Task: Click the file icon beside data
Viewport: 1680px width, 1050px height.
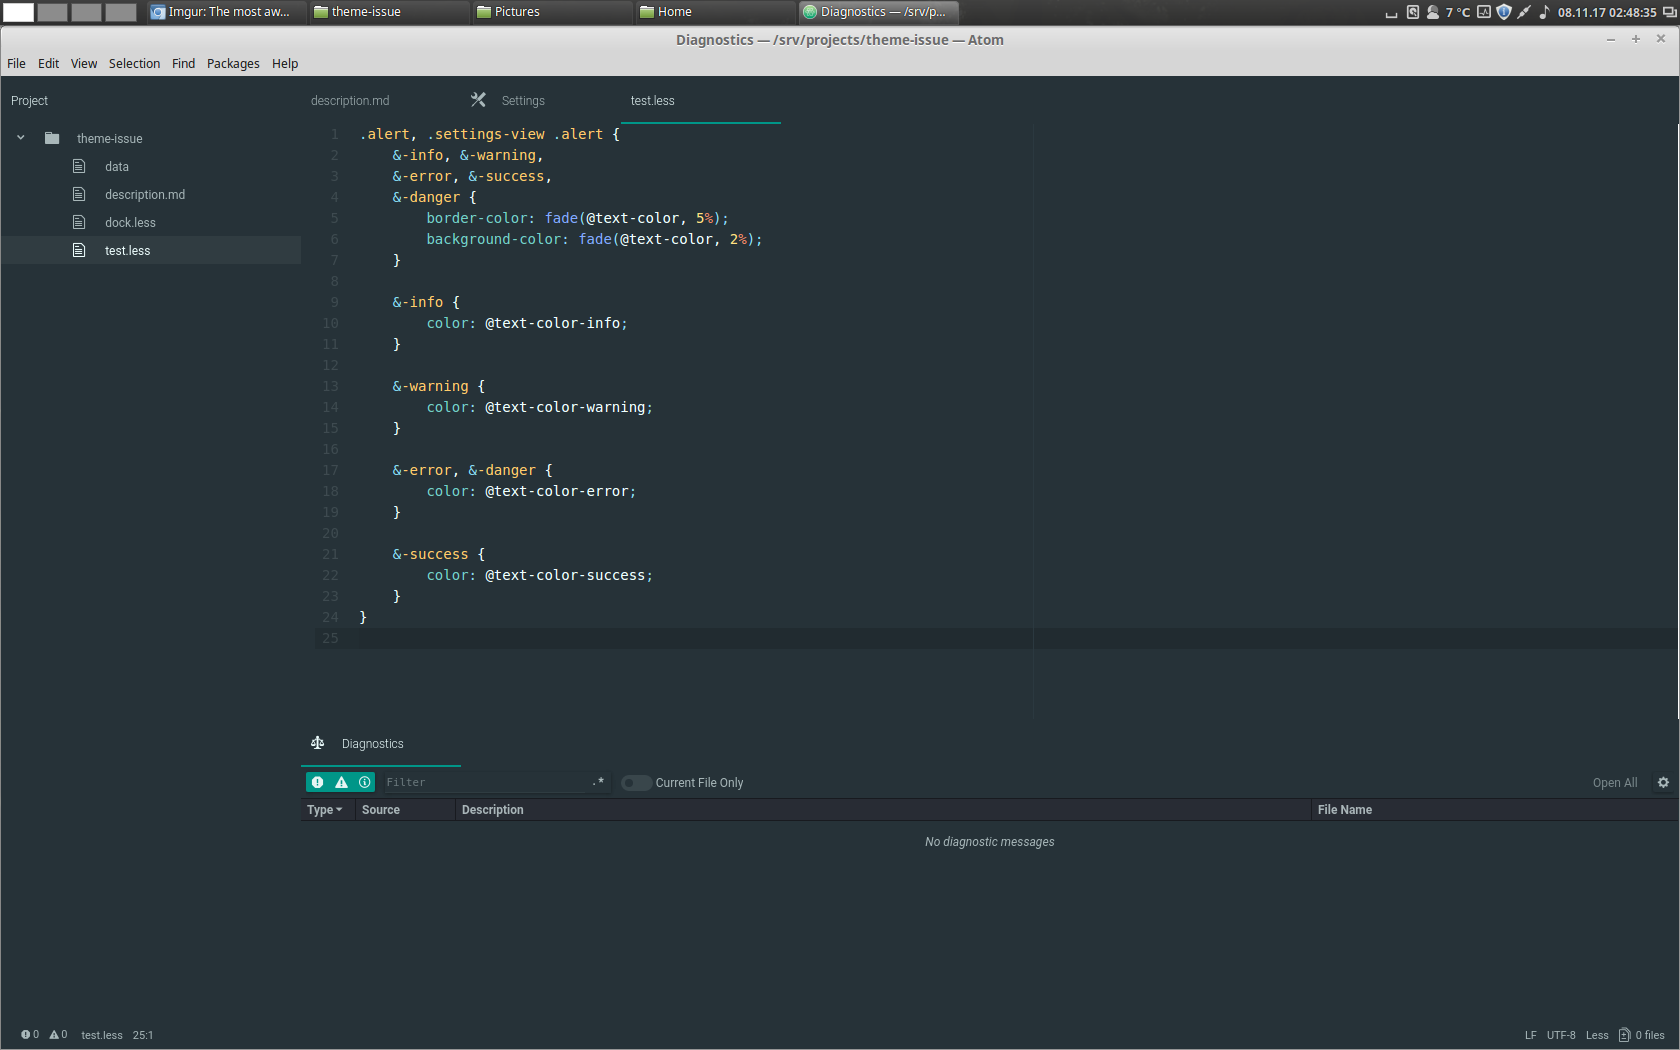Action: 79,166
